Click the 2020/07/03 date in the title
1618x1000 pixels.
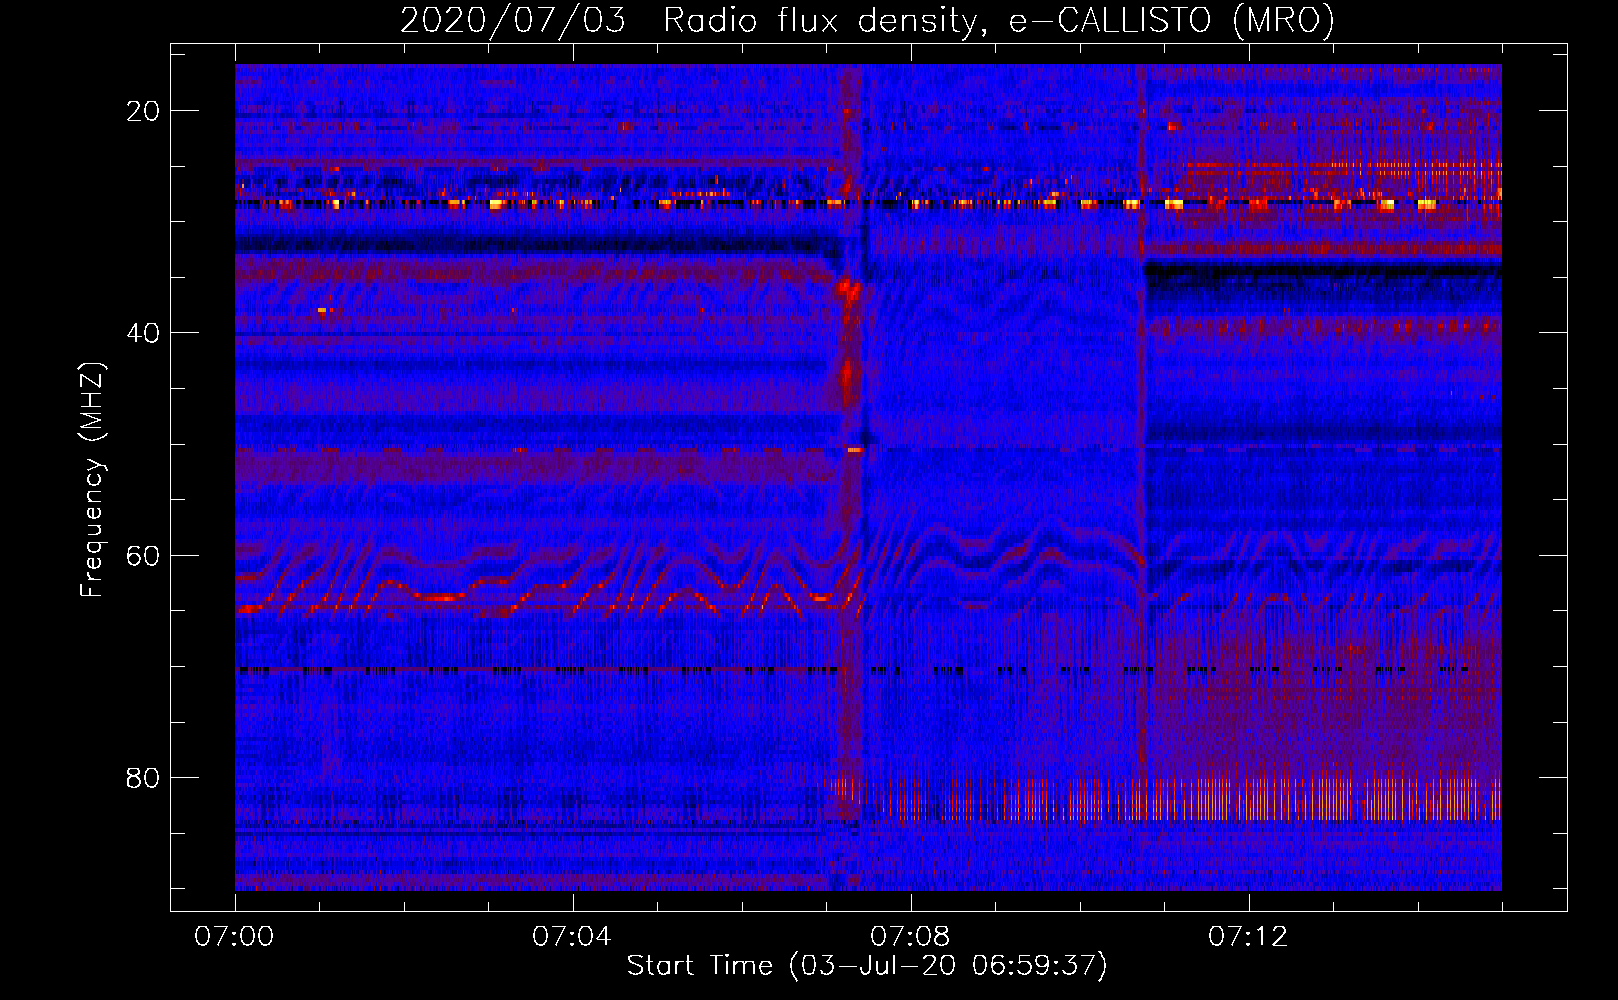point(513,20)
